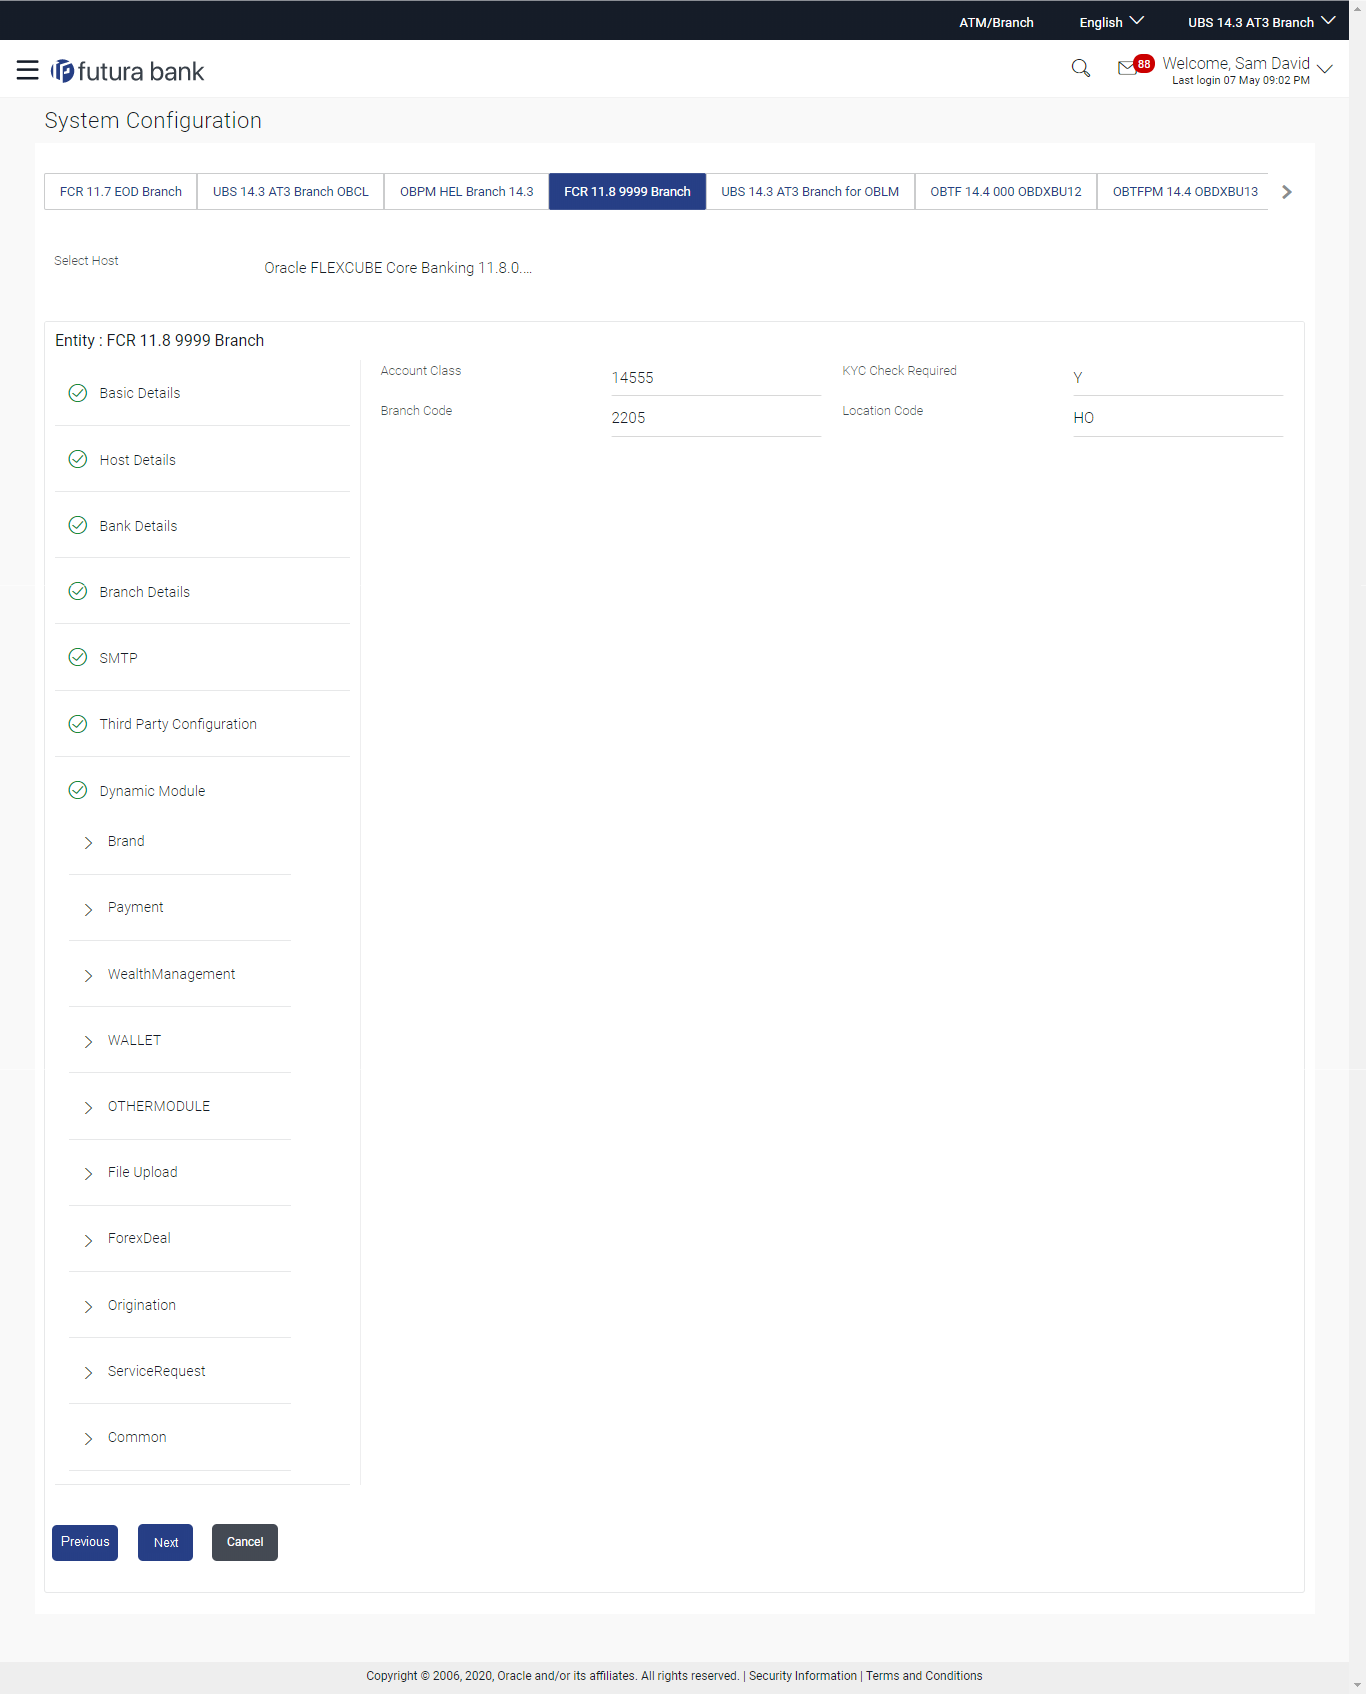The image size is (1366, 1694).
Task: Expand the Origination chevron
Action: tap(88, 1306)
